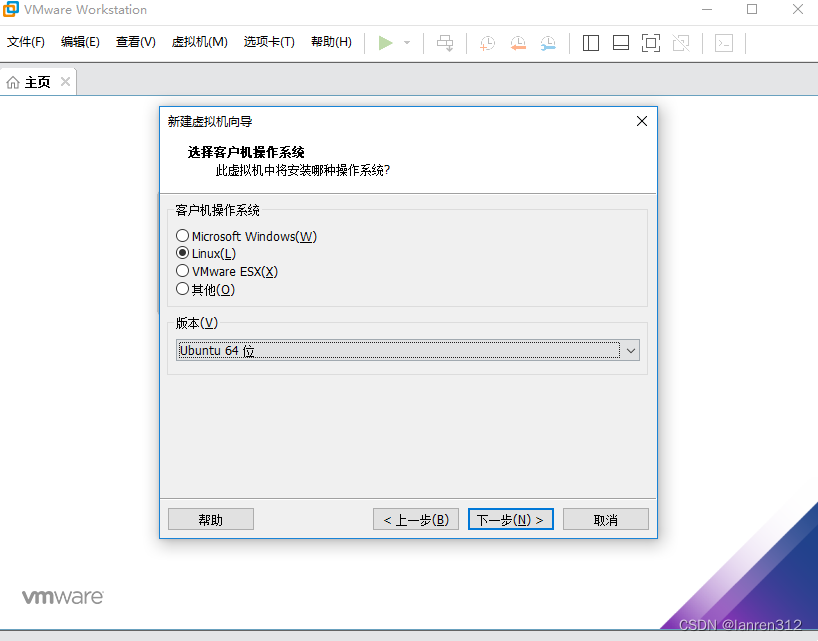This screenshot has width=818, height=641.
Task: Toggle the library sidebar view icon
Action: coord(591,43)
